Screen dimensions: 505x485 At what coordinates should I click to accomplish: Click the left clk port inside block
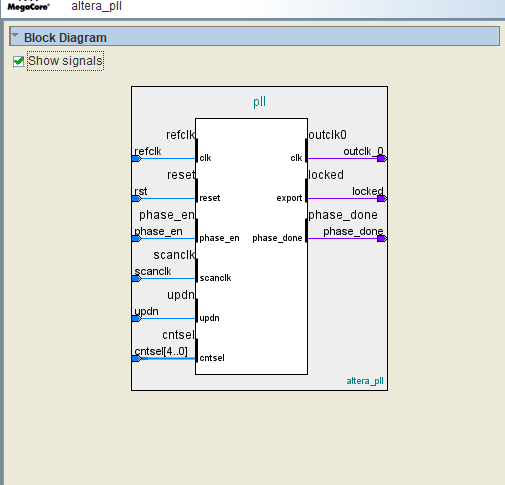pyautogui.click(x=205, y=158)
